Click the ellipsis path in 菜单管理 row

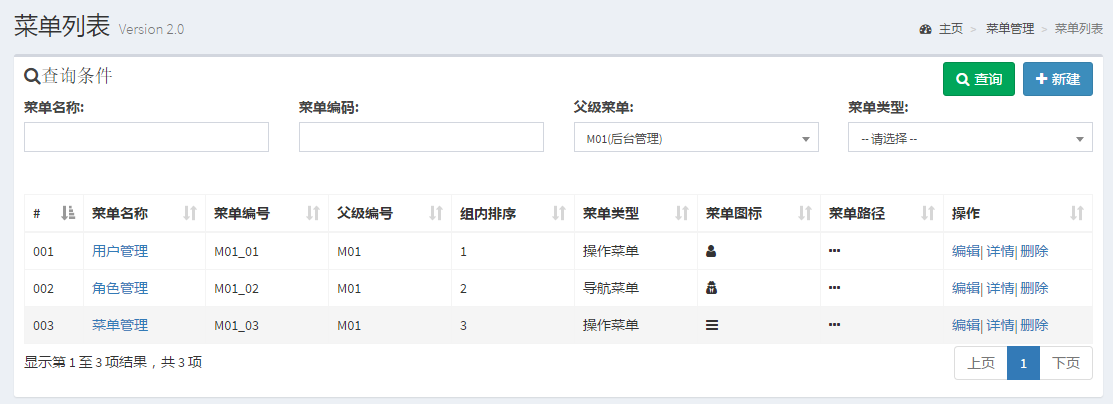click(x=835, y=324)
